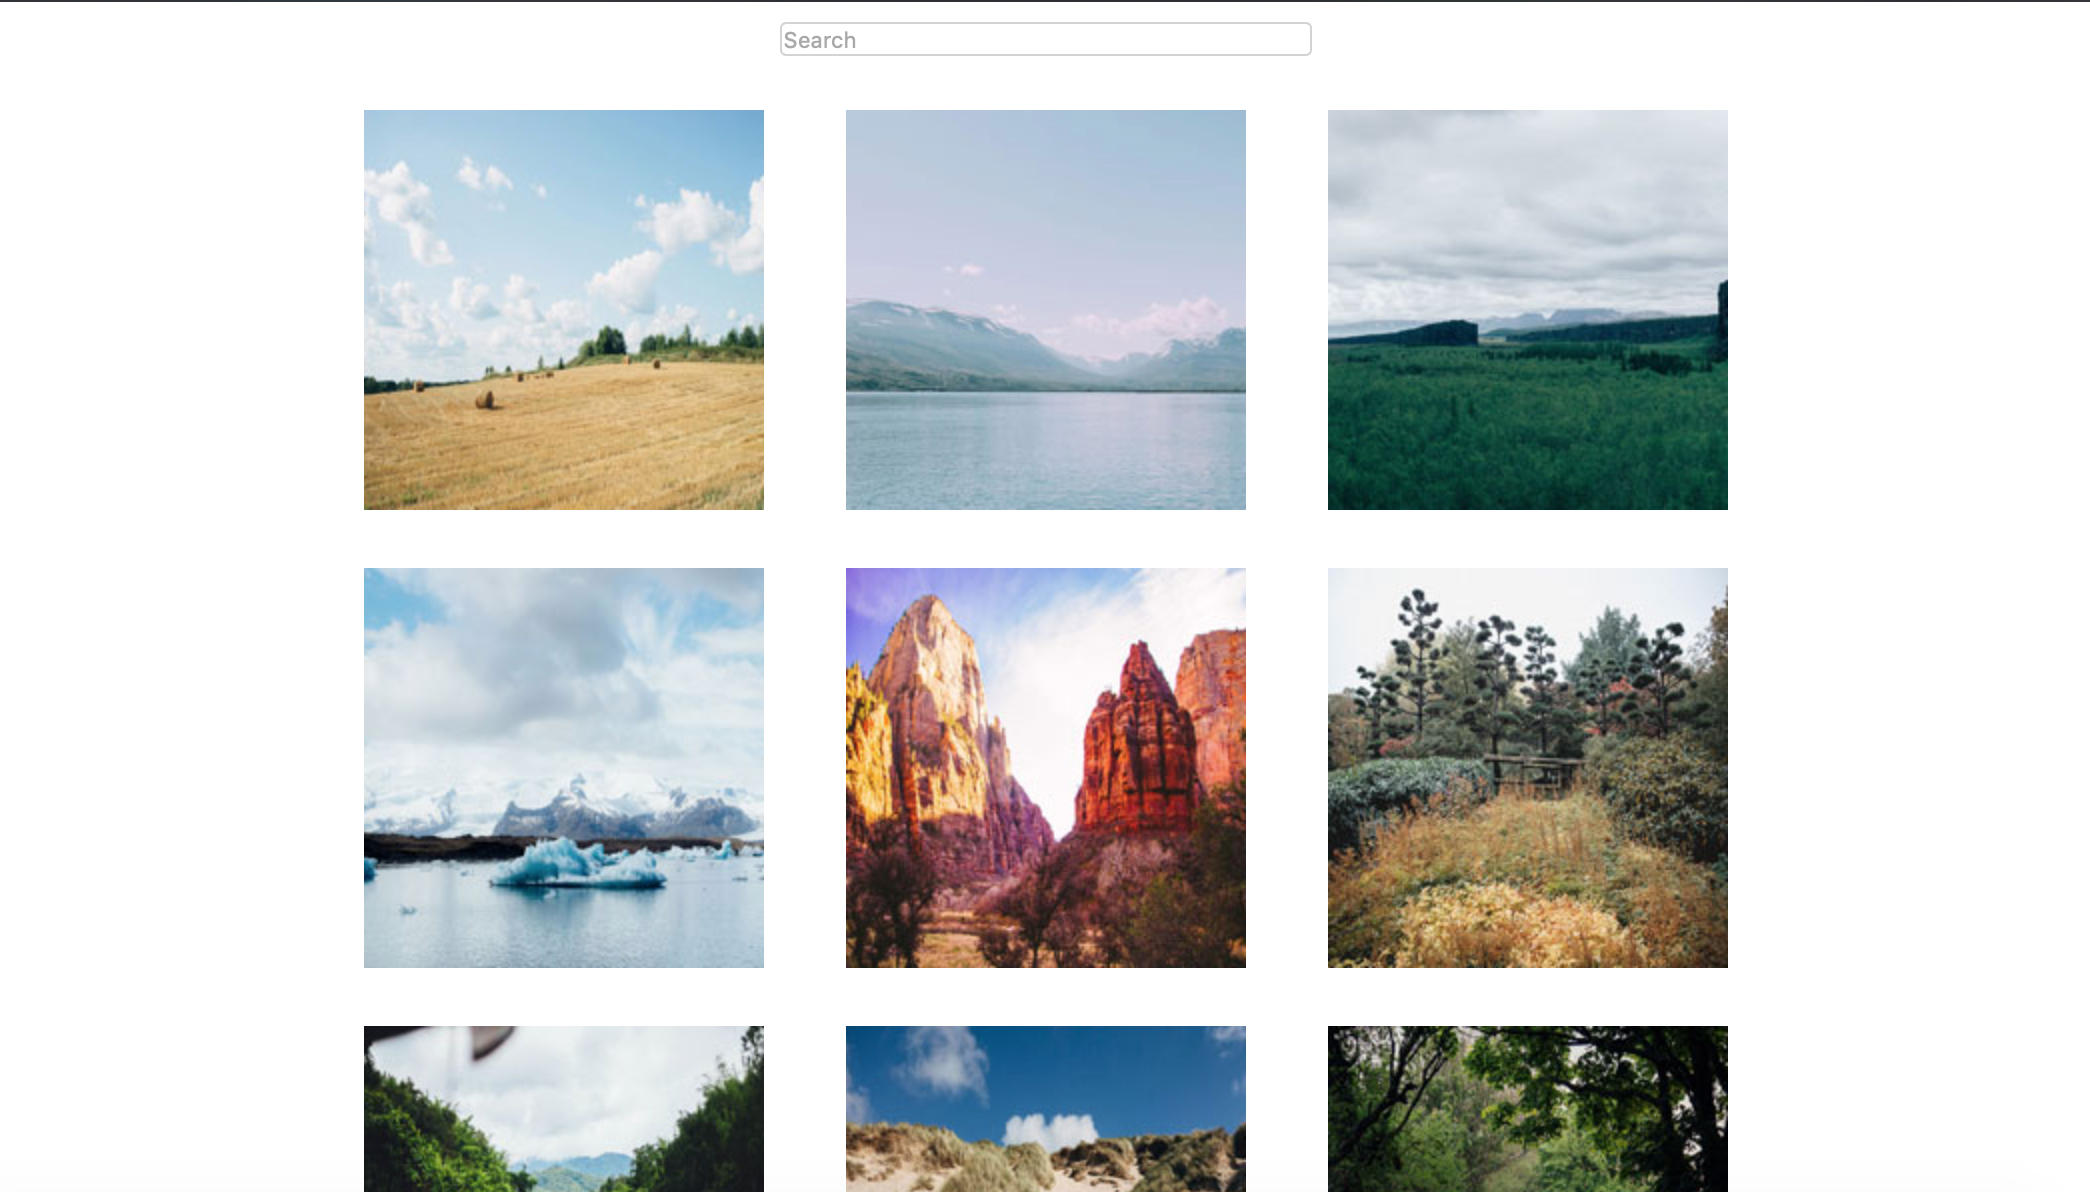Click the Search input field
Image resolution: width=2090 pixels, height=1192 pixels.
(1045, 40)
